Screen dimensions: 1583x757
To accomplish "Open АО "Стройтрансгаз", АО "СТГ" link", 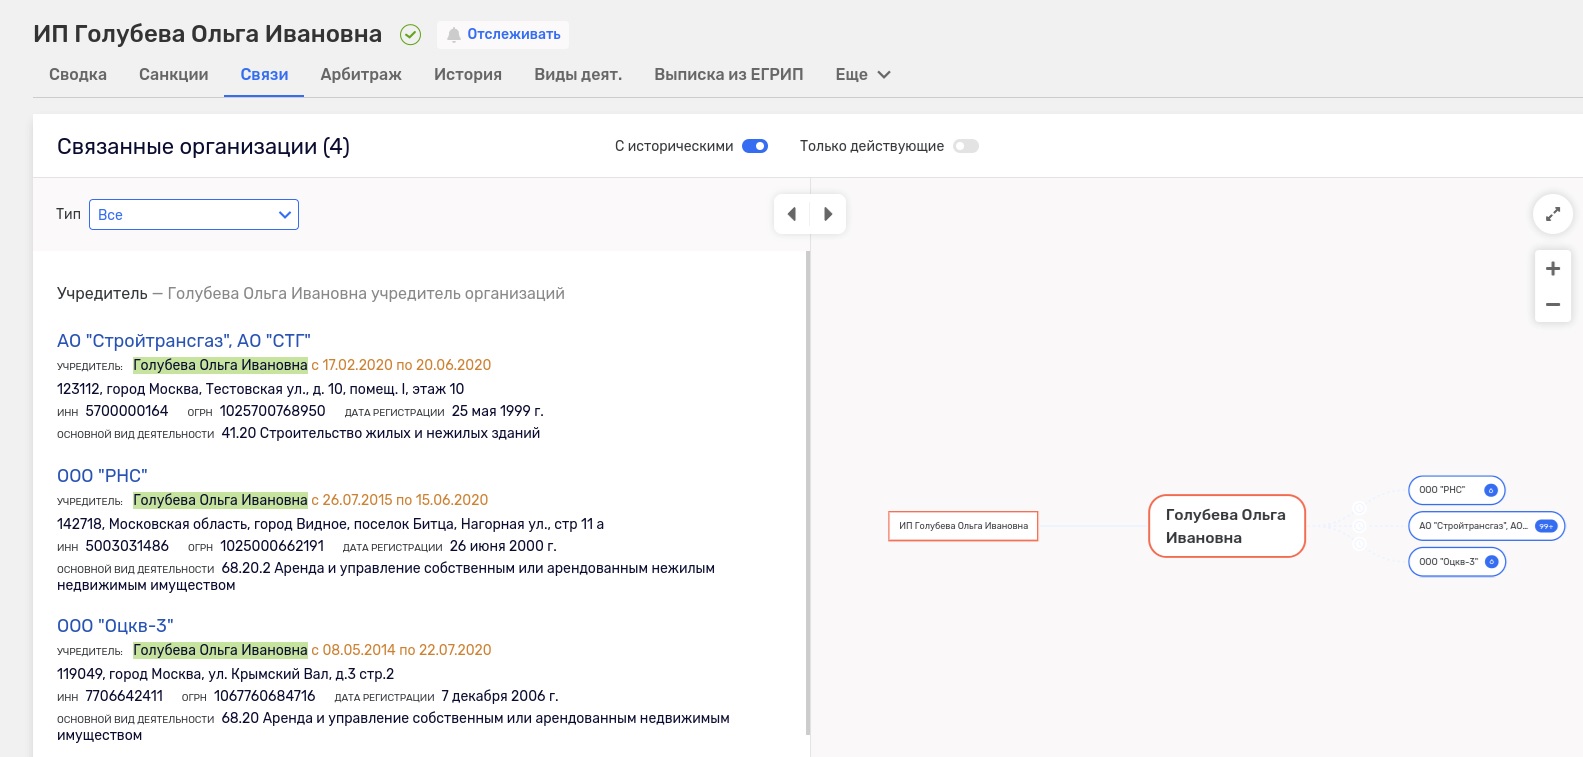I will pyautogui.click(x=184, y=341).
